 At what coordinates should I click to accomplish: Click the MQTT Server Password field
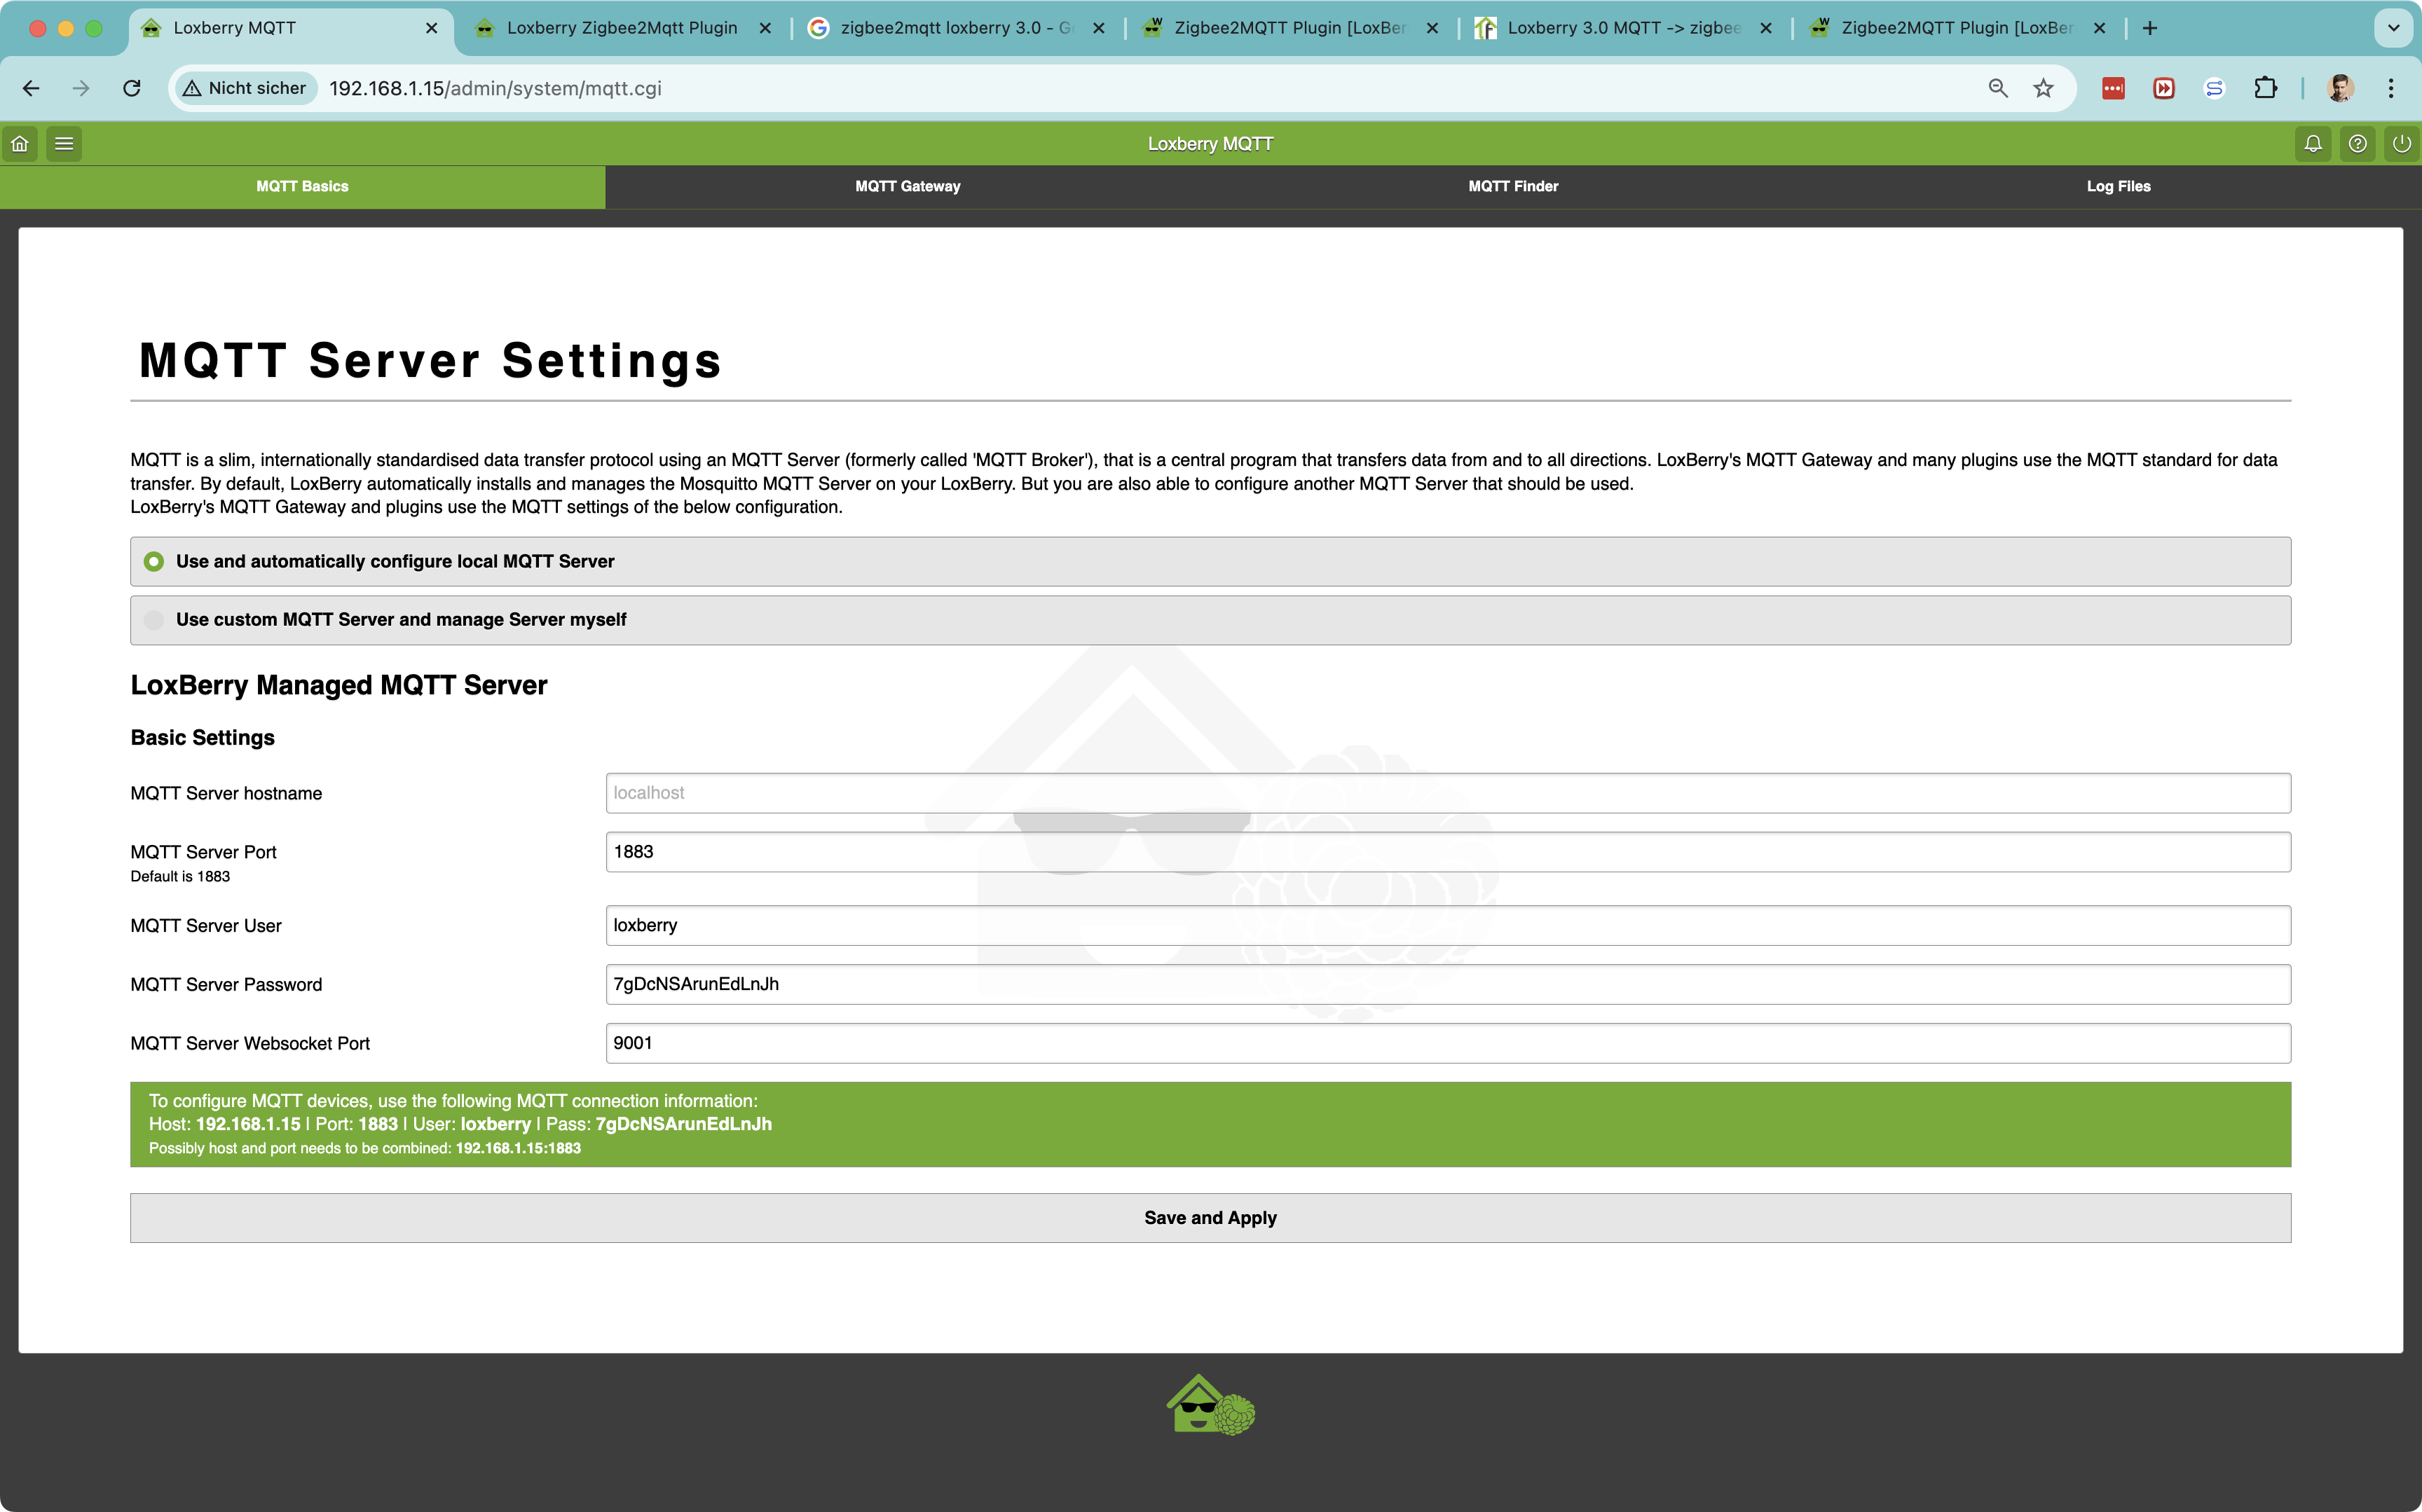[x=1447, y=984]
